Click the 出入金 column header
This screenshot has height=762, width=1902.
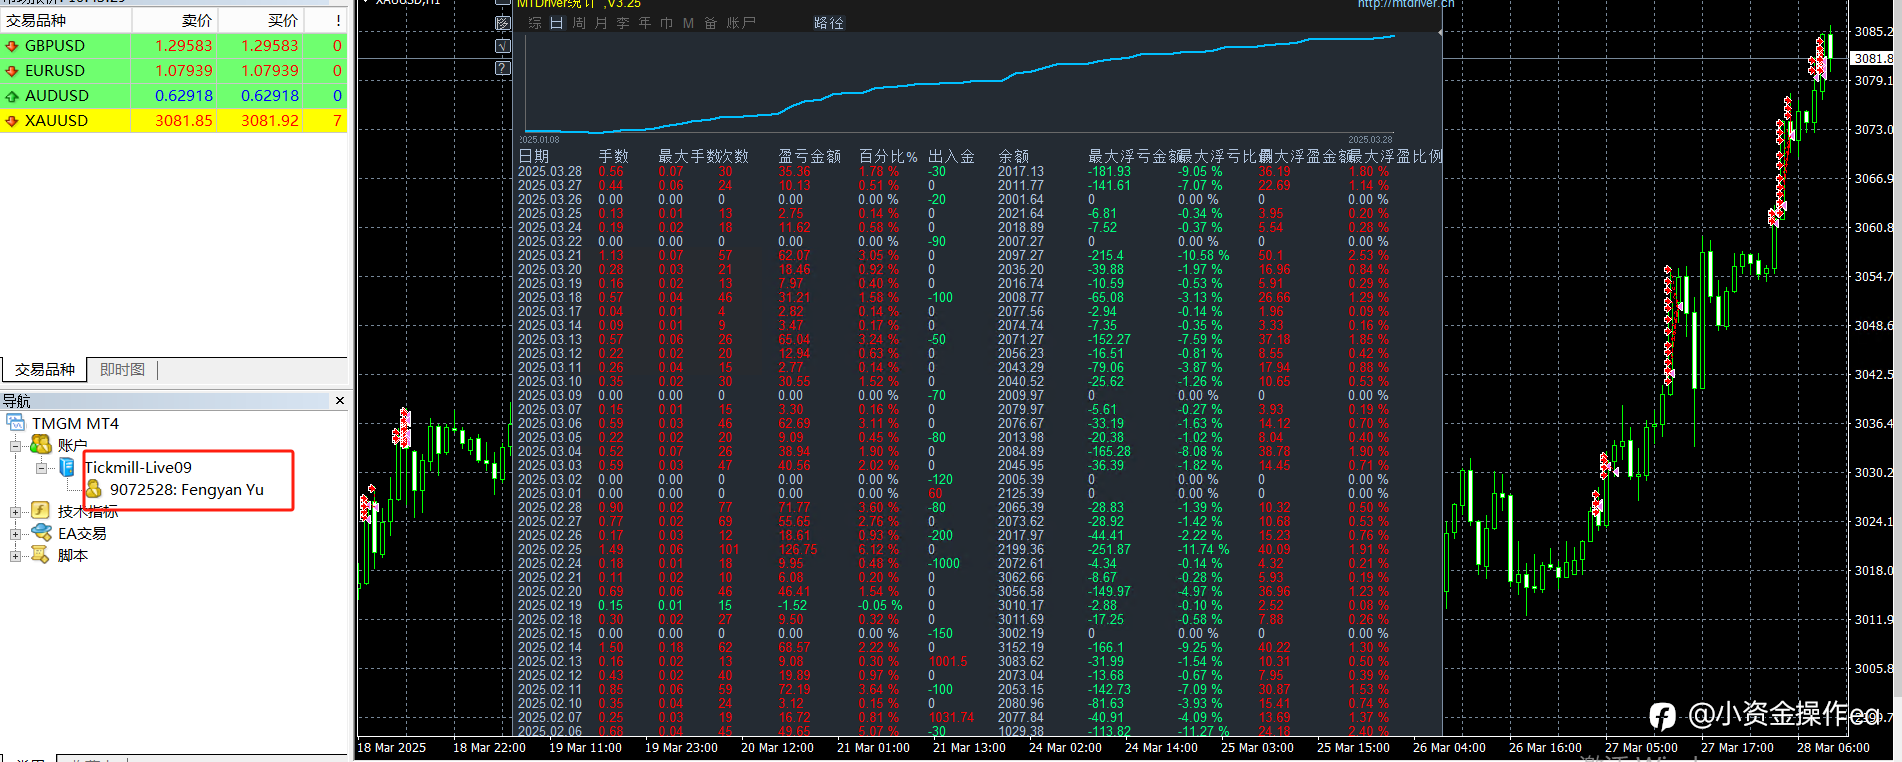951,157
